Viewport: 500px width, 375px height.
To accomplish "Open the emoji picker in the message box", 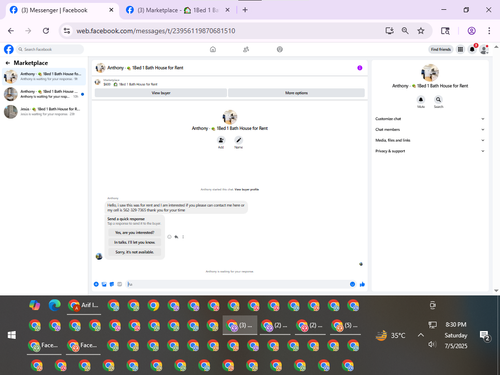I will tap(352, 284).
